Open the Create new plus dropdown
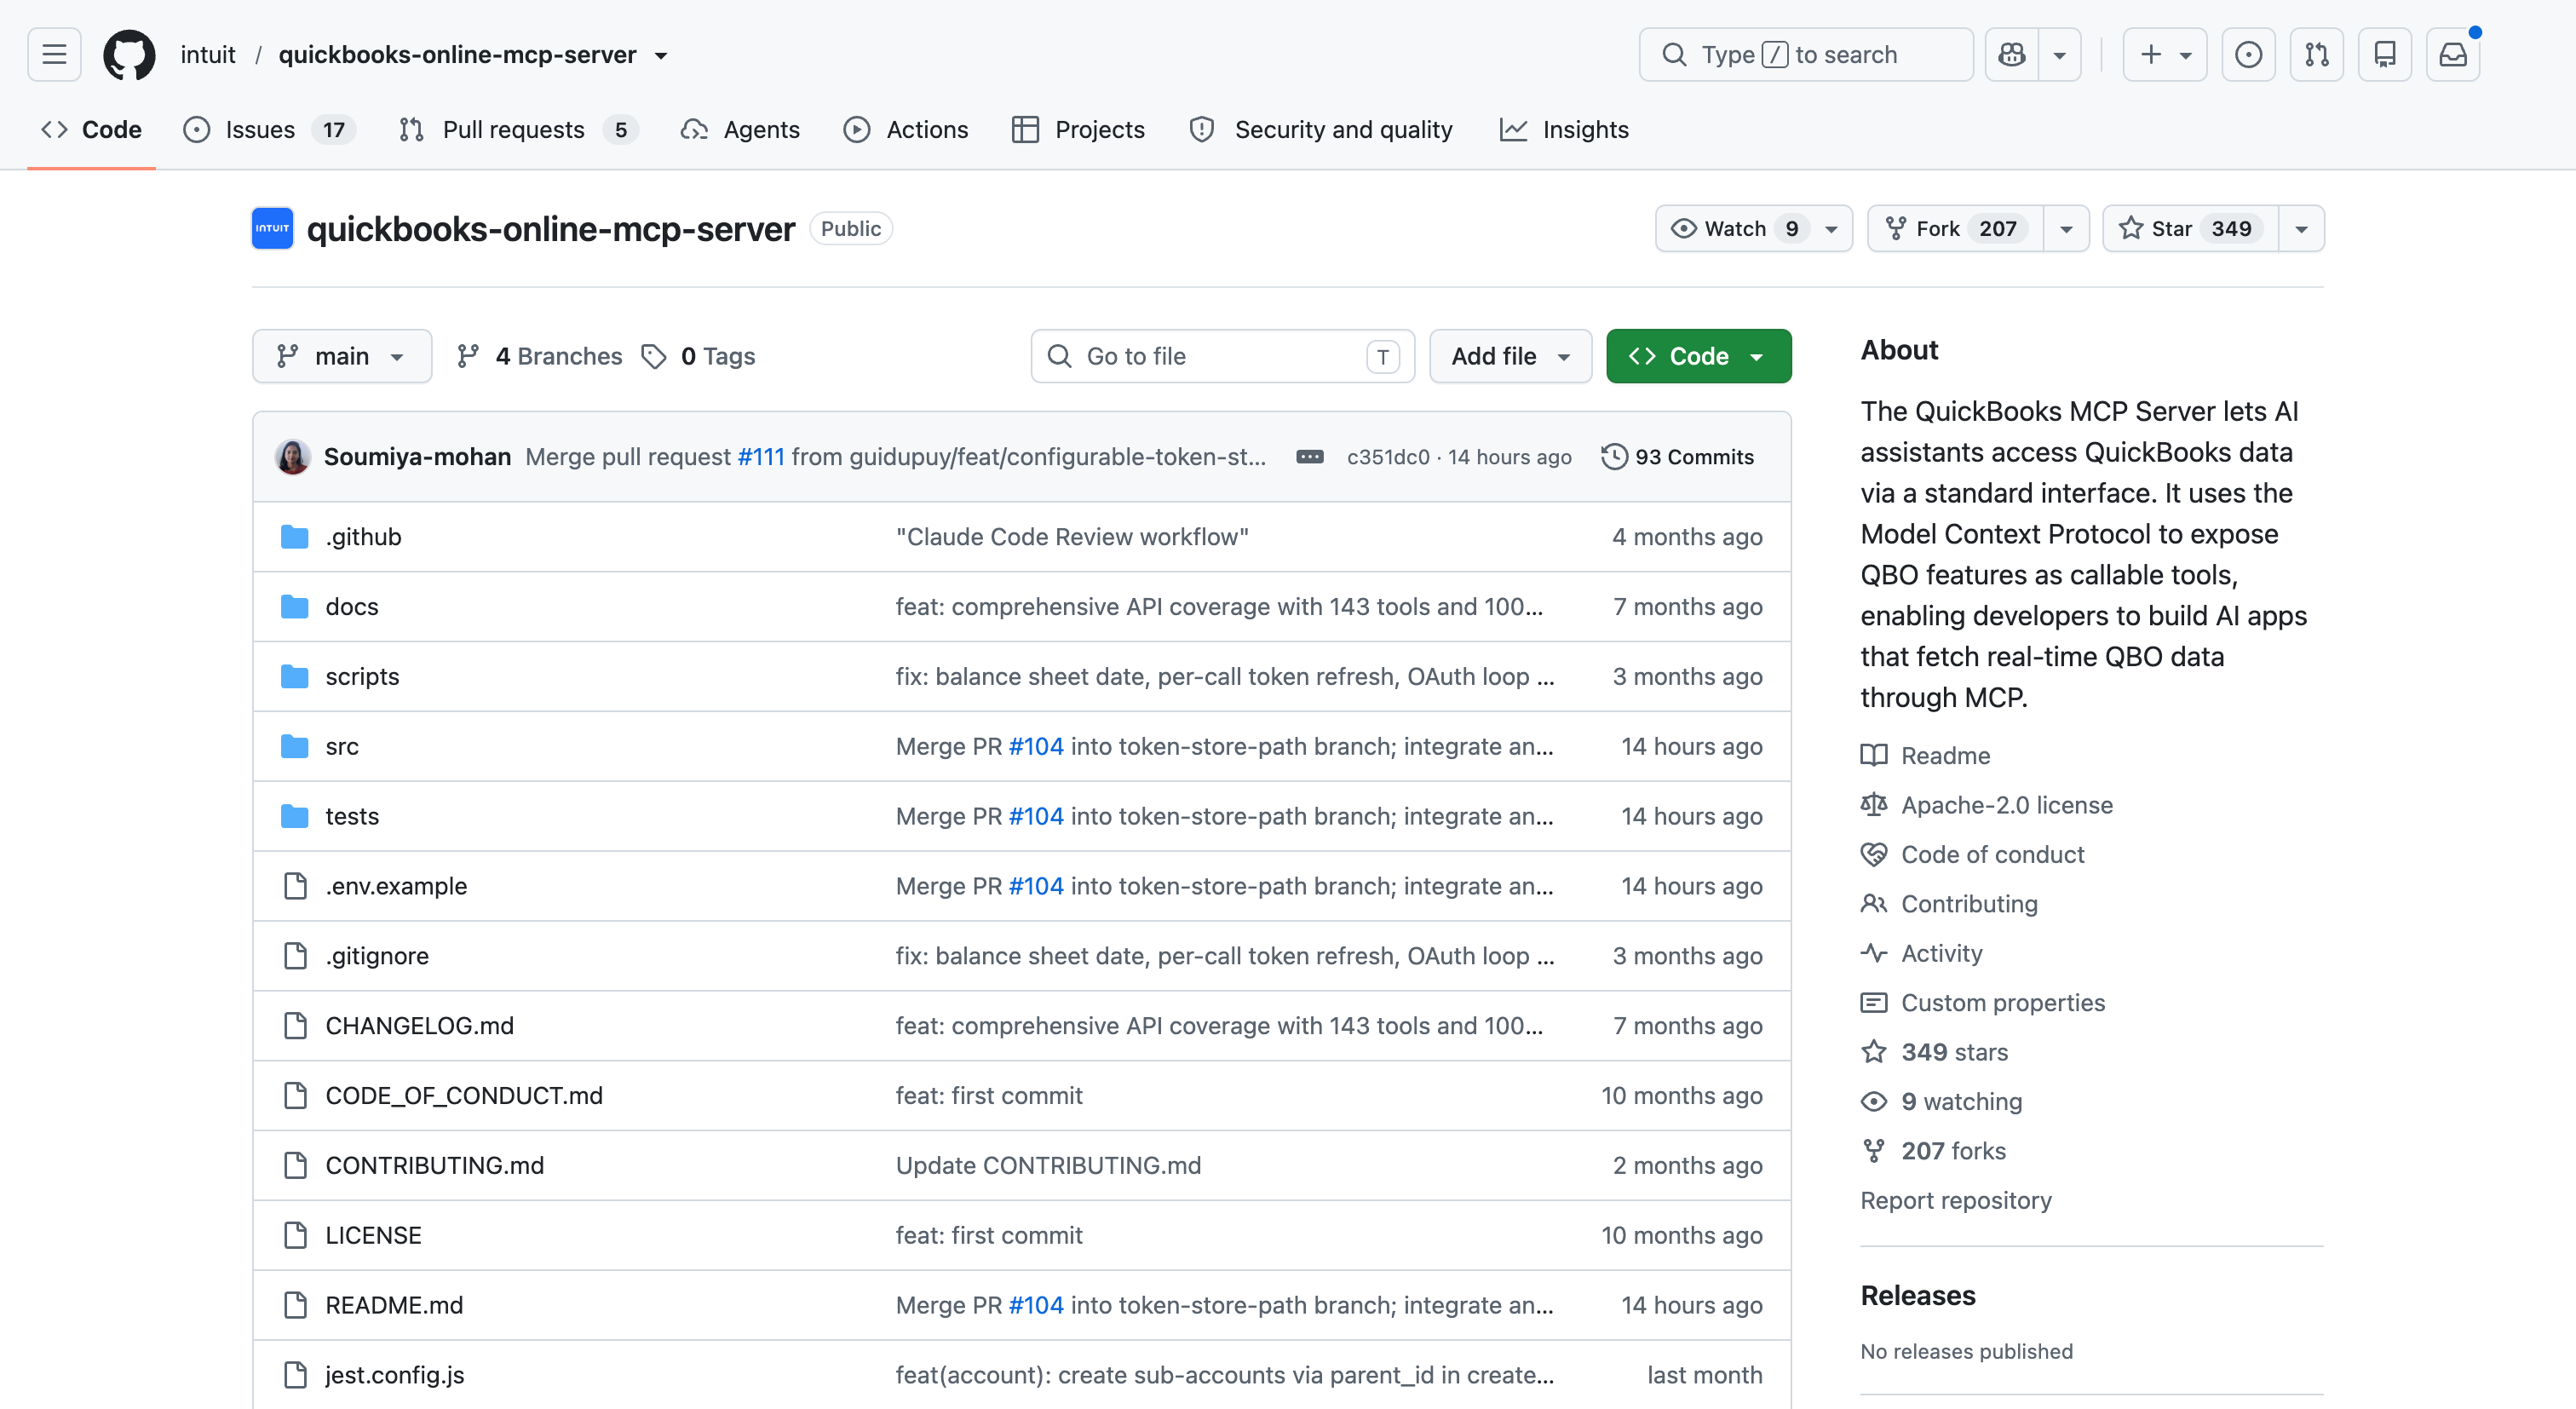 (x=2165, y=54)
